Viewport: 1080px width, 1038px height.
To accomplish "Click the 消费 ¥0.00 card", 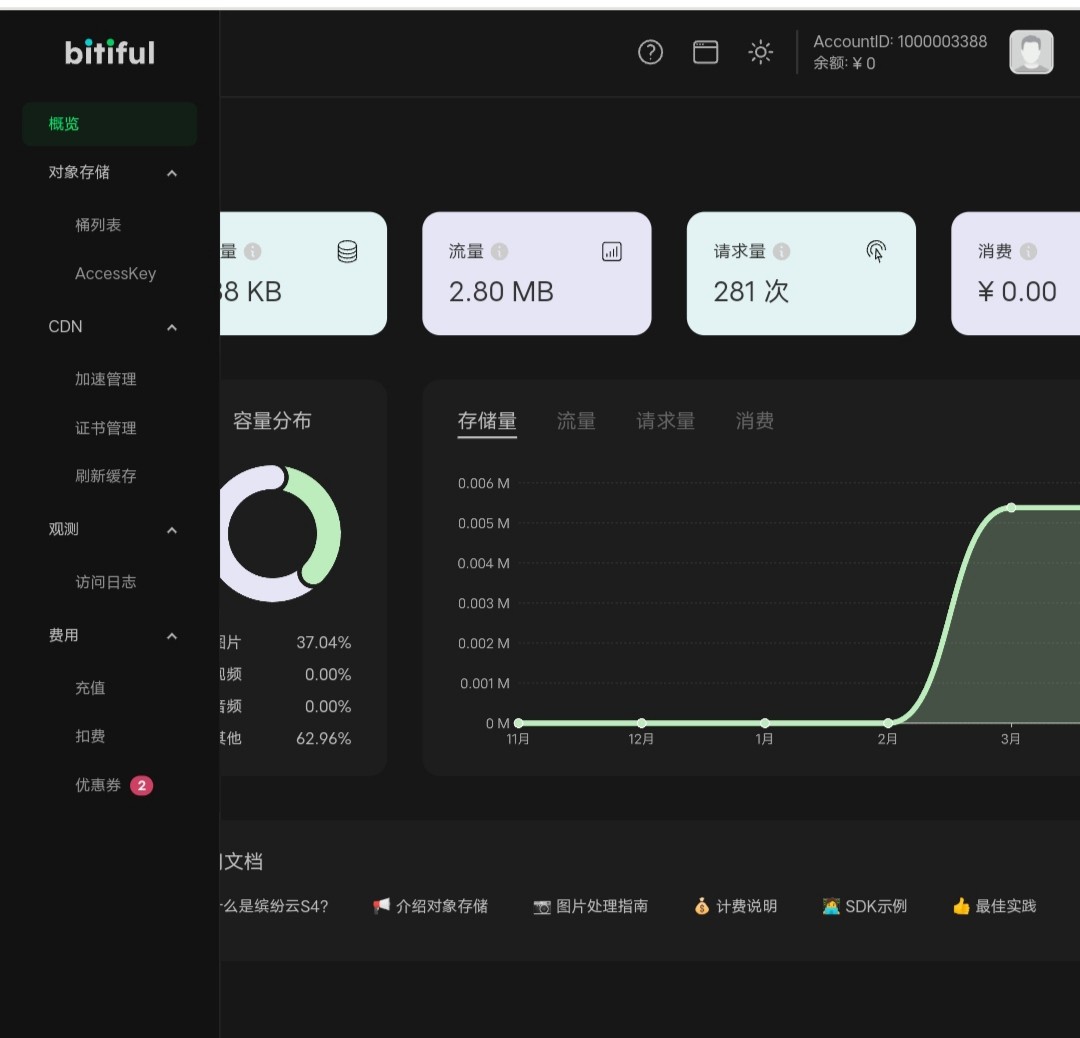I will pos(1015,273).
